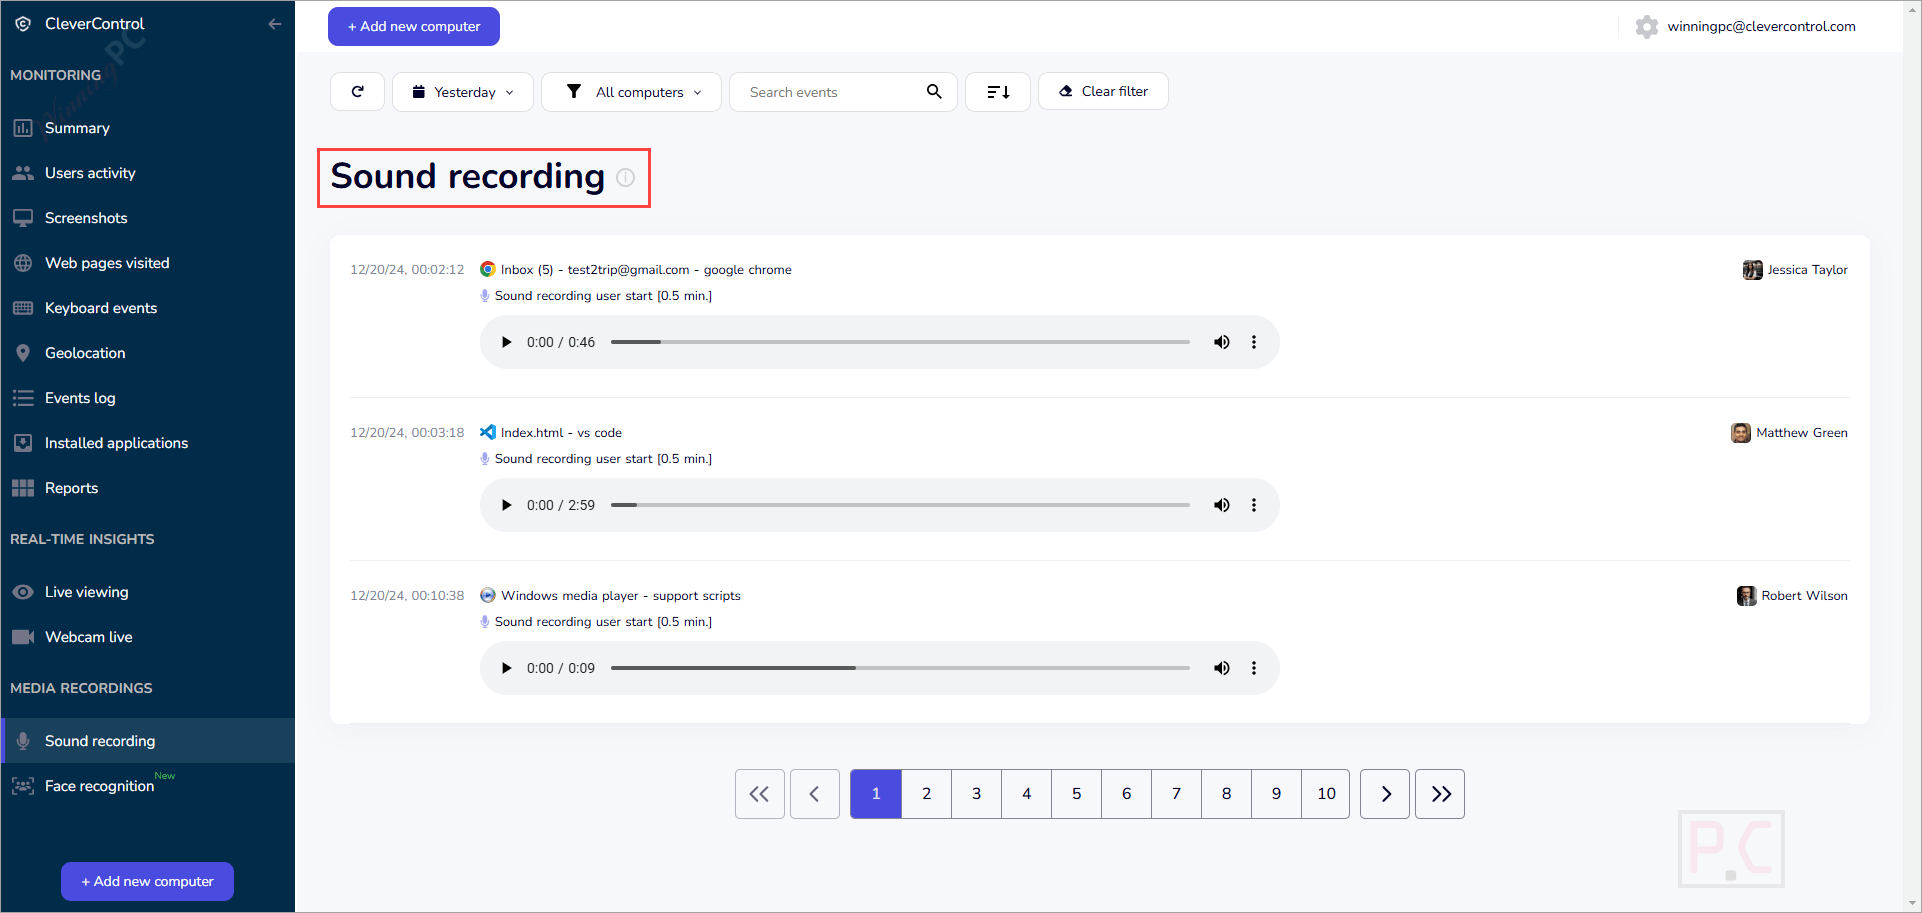Go to page 5
This screenshot has width=1922, height=913.
pyautogui.click(x=1077, y=794)
